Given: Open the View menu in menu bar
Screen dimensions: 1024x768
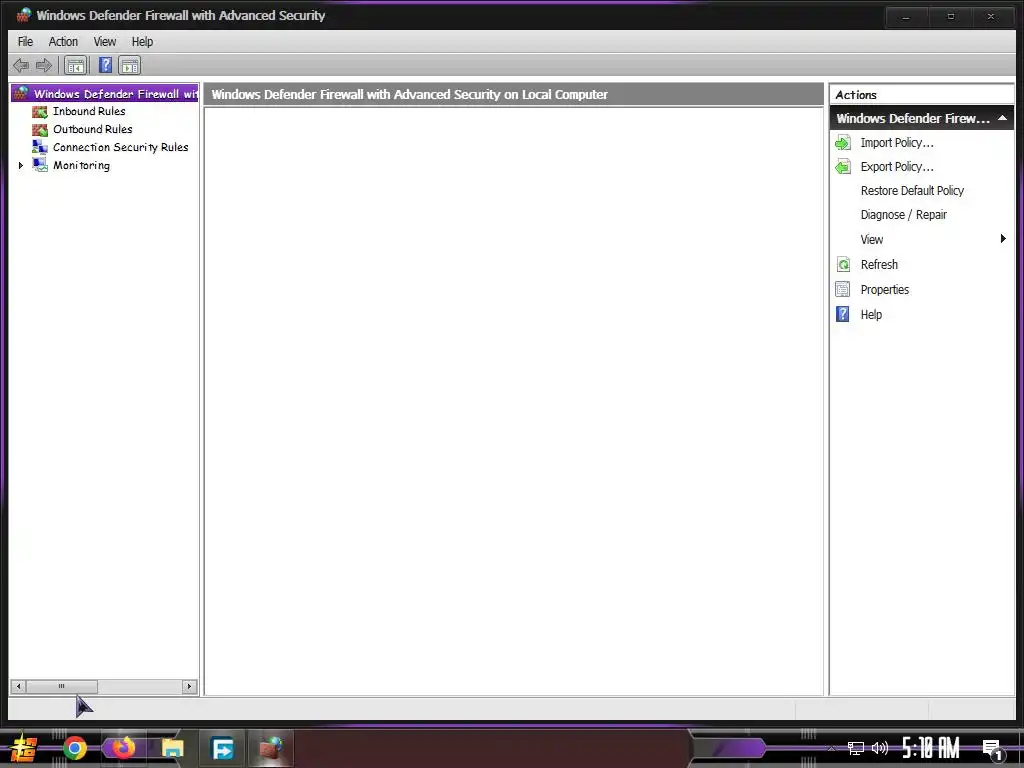Looking at the screenshot, I should [104, 42].
